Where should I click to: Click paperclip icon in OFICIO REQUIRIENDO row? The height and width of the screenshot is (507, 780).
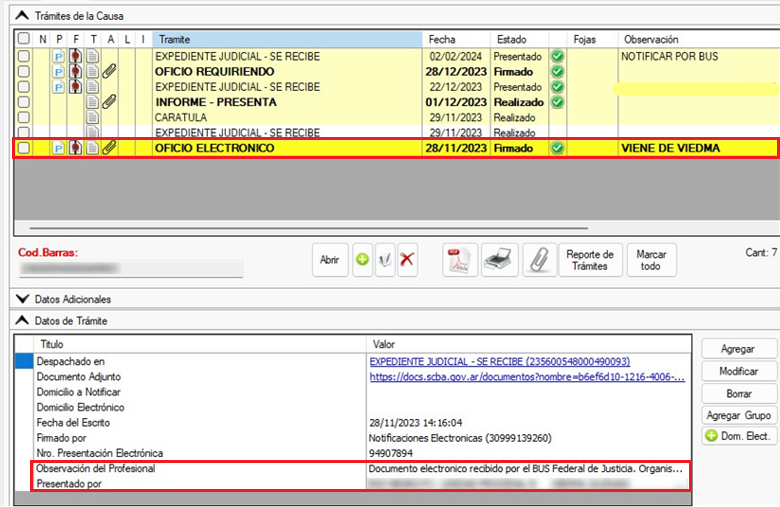[108, 72]
